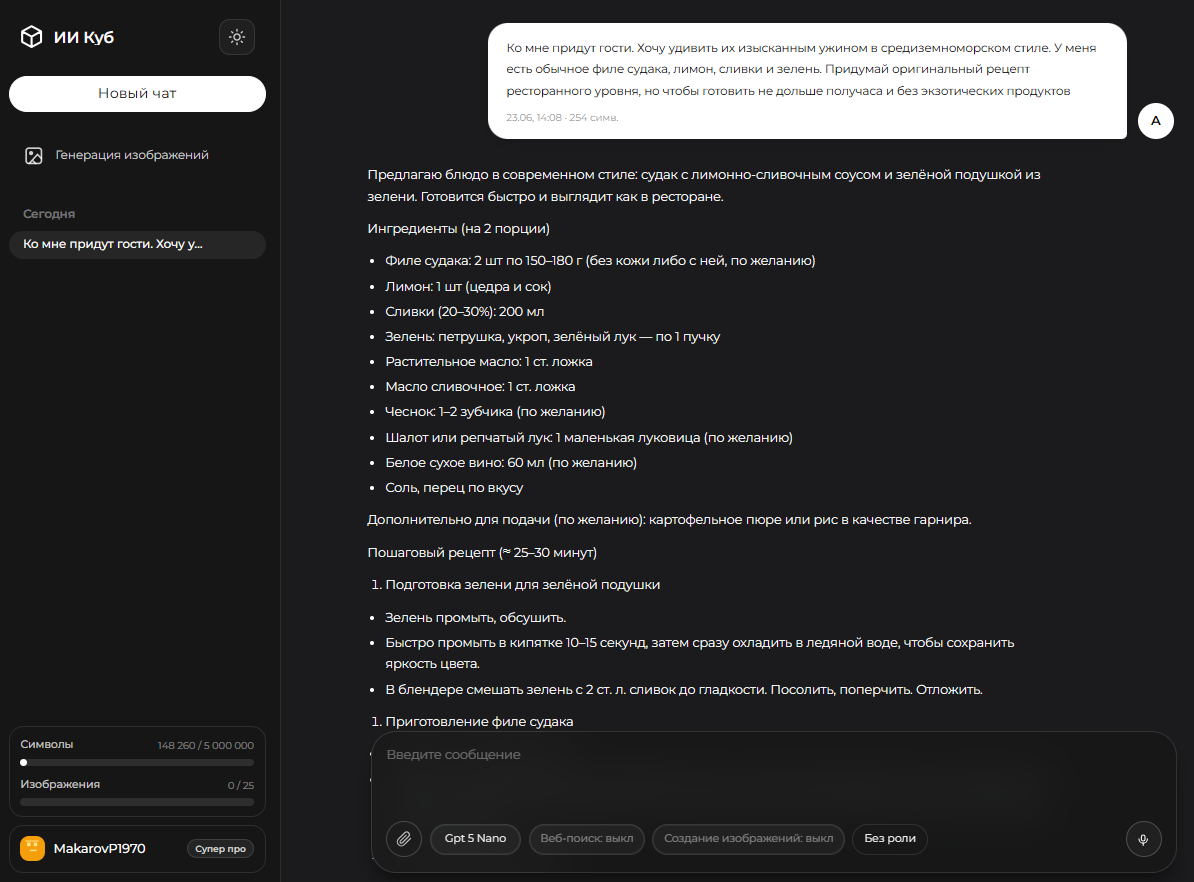Click the Изображения usage progress bar
Viewport: 1194px width, 882px height.
pos(137,802)
